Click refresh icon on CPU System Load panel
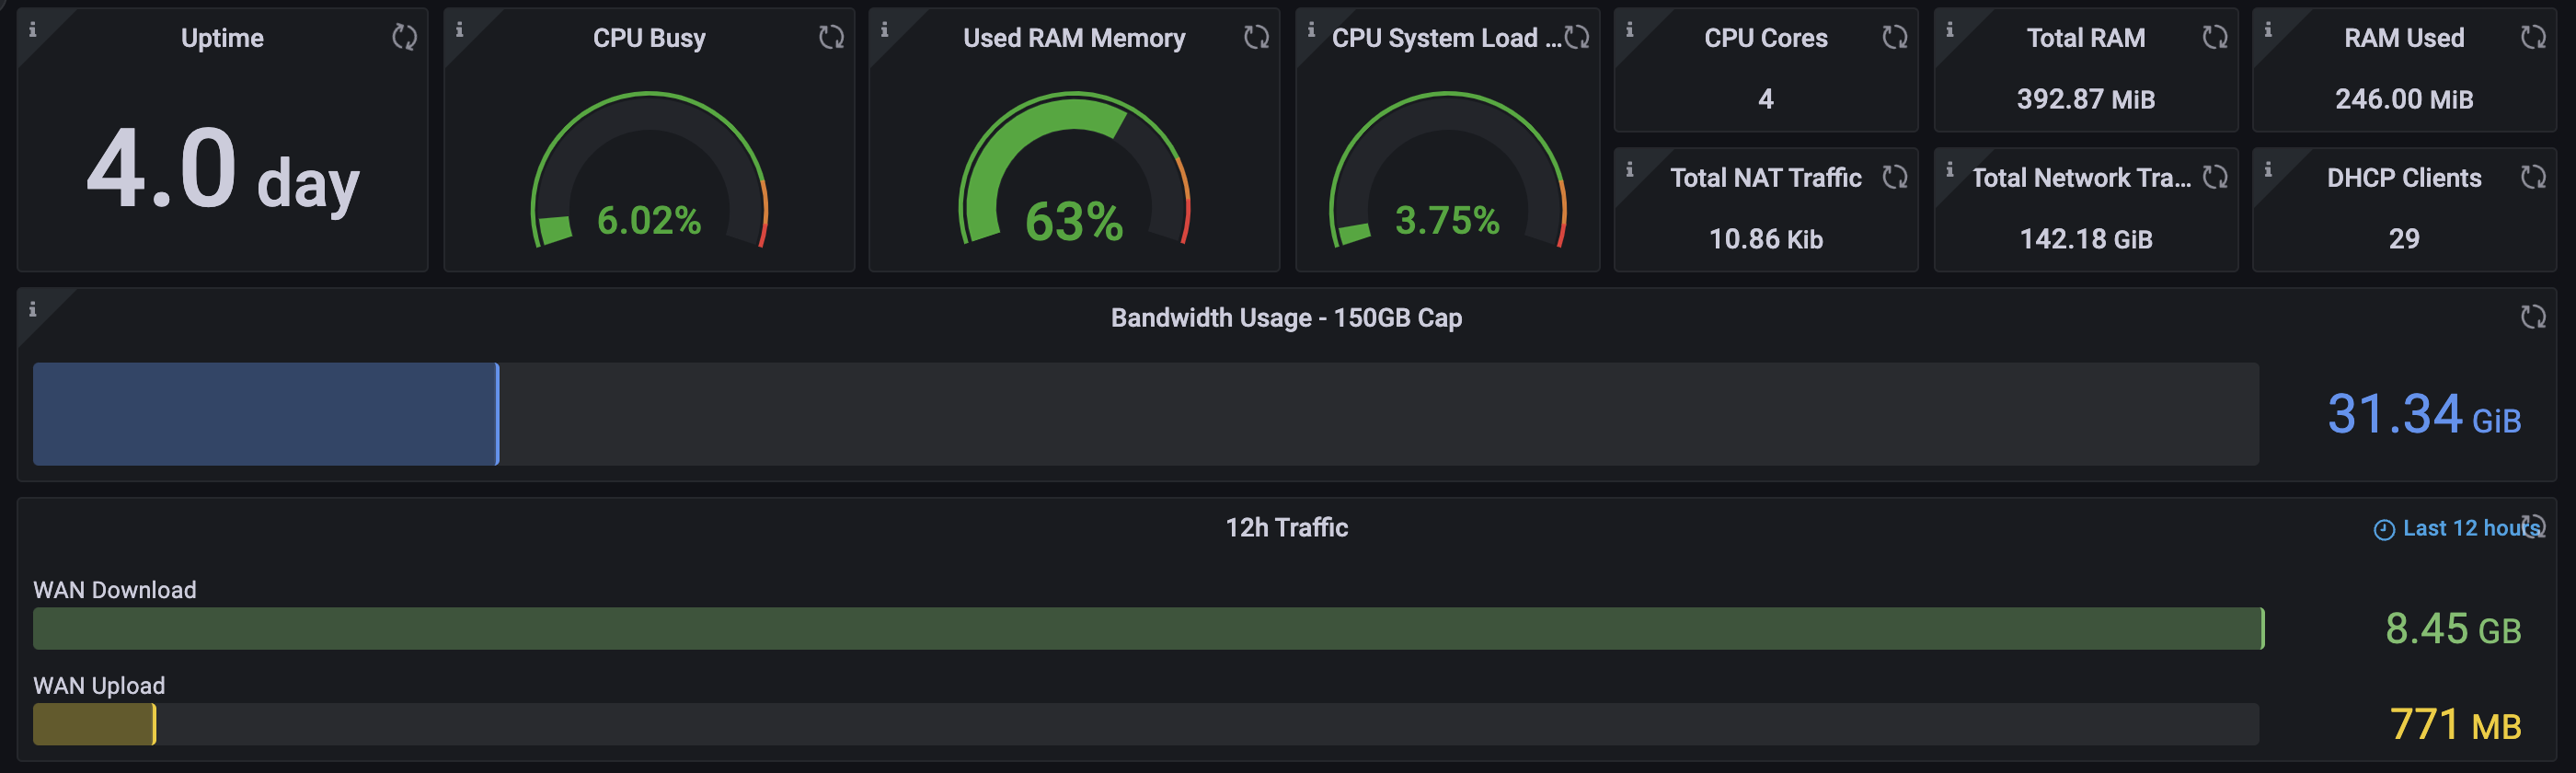Image resolution: width=2576 pixels, height=773 pixels. (1576, 37)
